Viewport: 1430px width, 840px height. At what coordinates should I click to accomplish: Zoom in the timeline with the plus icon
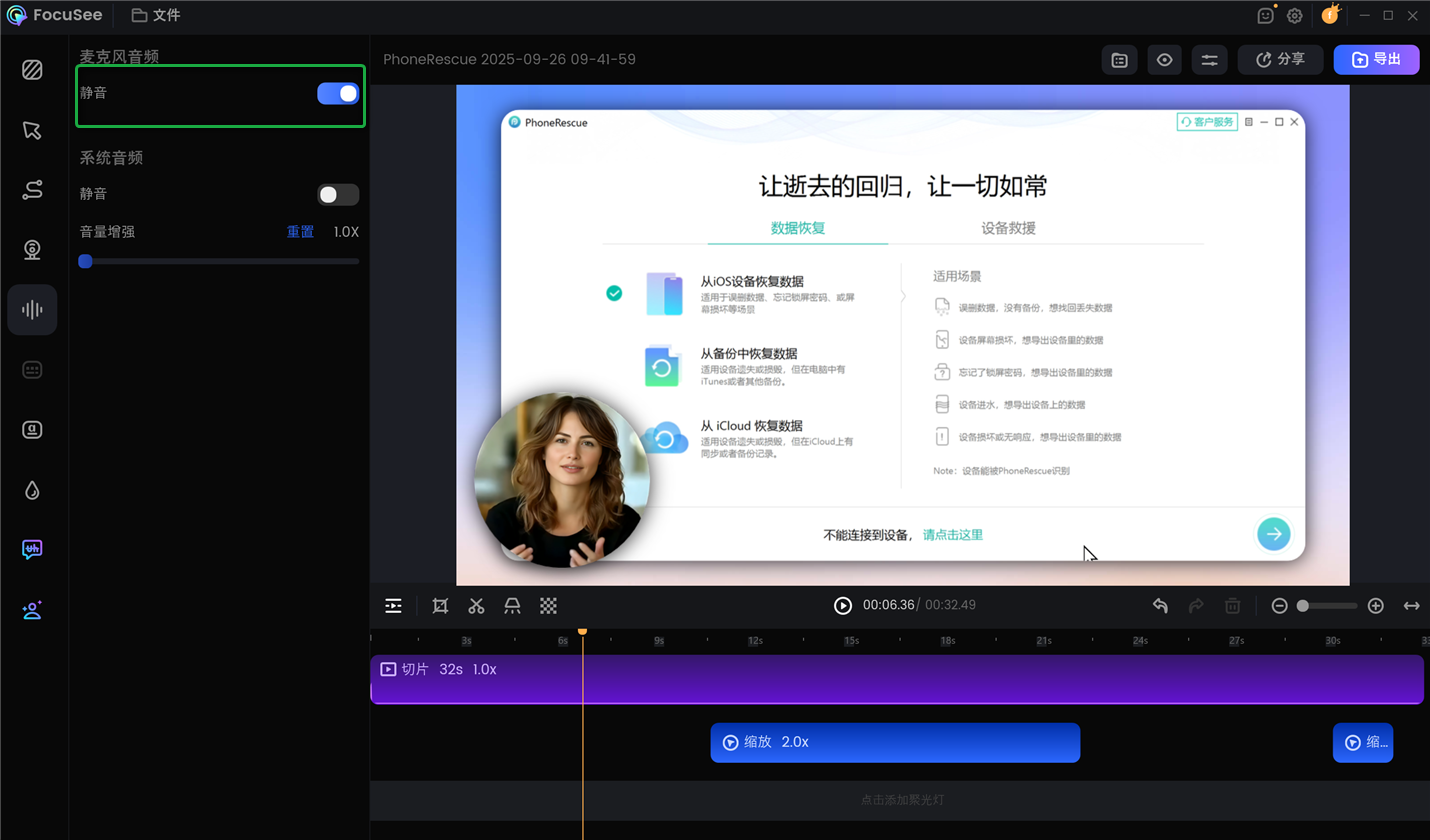point(1375,606)
